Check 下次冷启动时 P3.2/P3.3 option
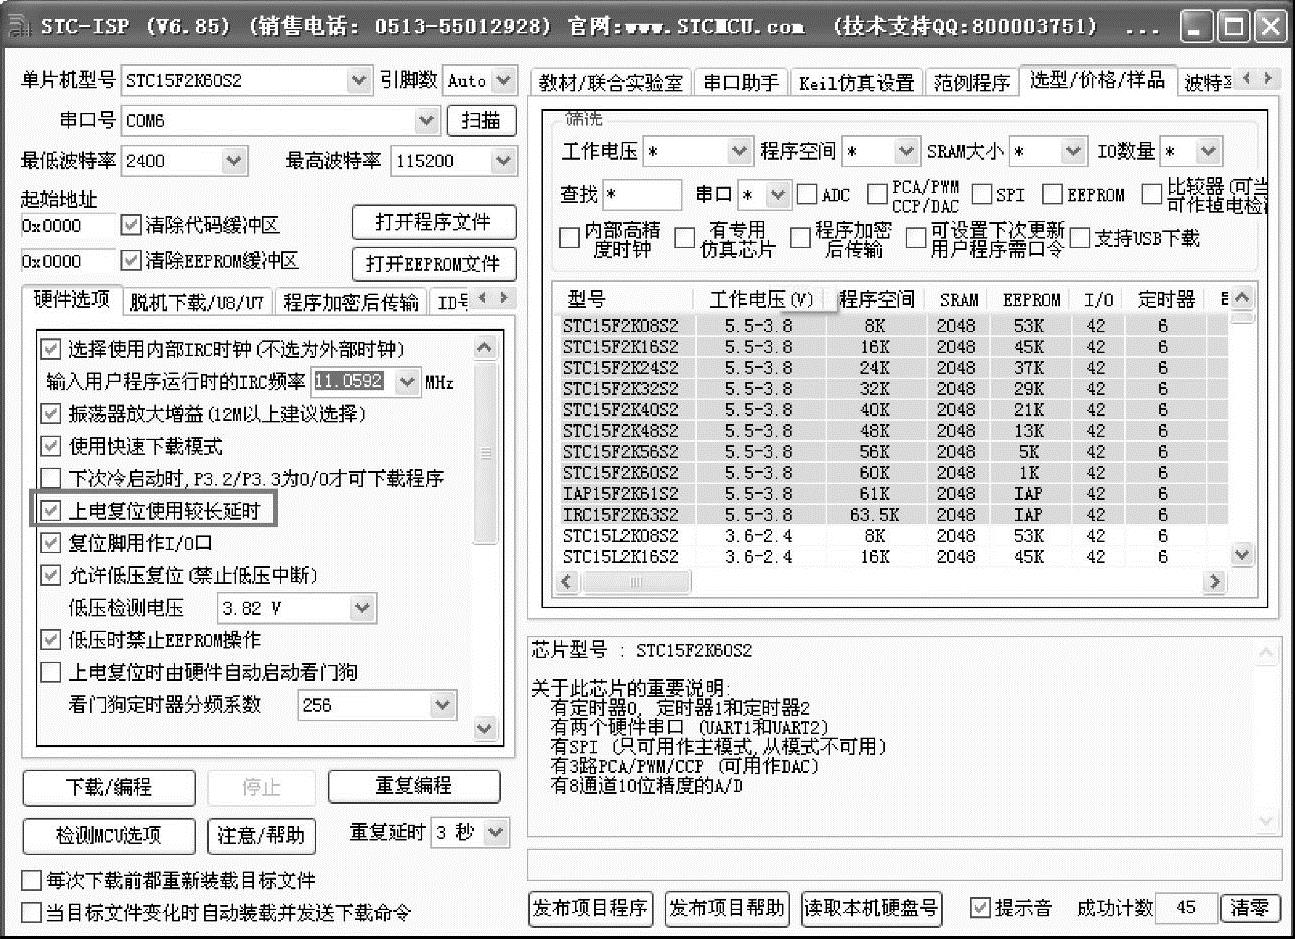This screenshot has height=939, width=1295. [x=50, y=478]
